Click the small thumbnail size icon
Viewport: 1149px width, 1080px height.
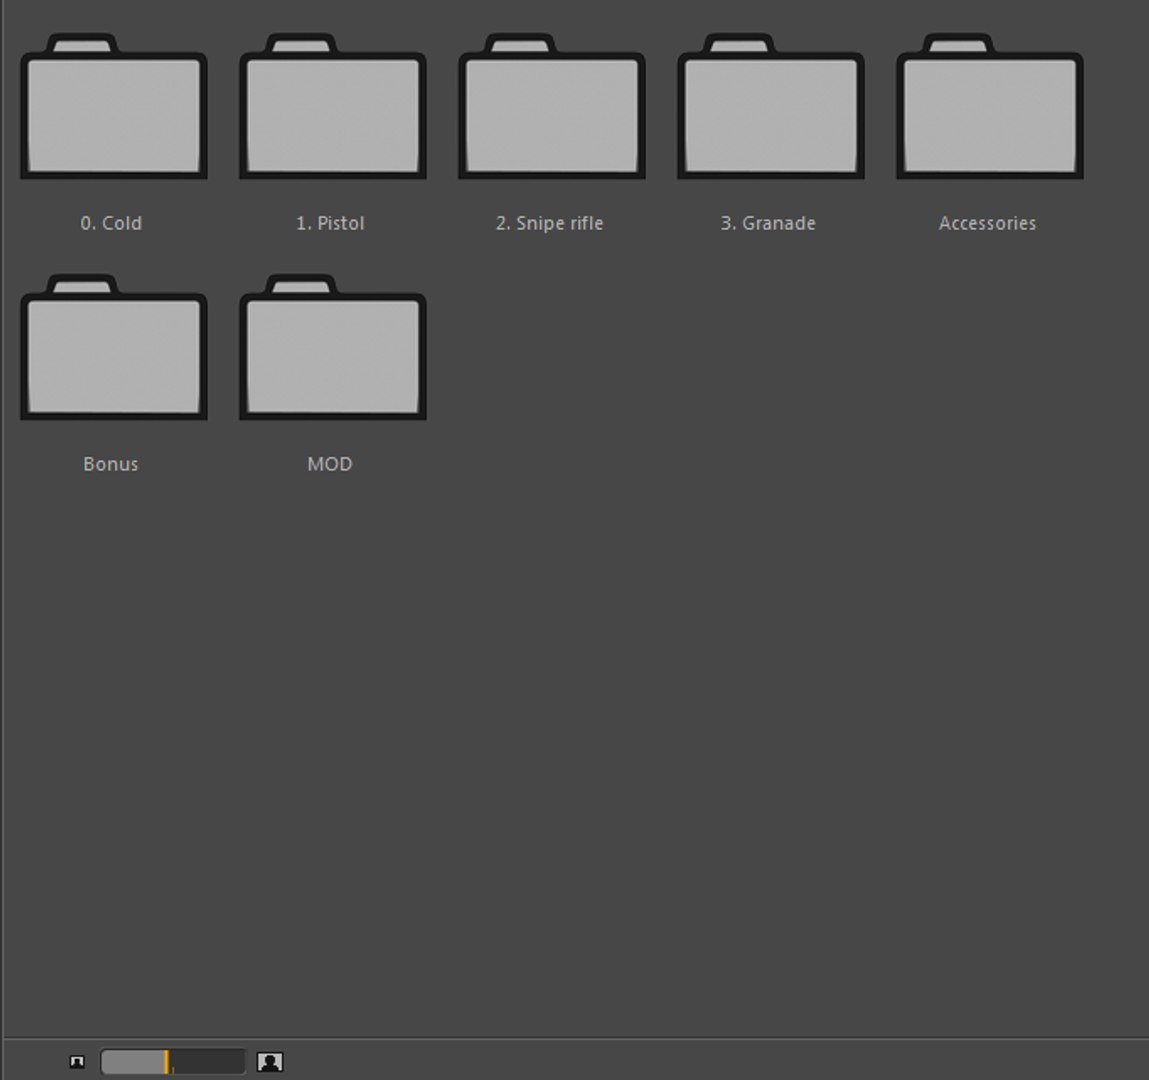77,1062
